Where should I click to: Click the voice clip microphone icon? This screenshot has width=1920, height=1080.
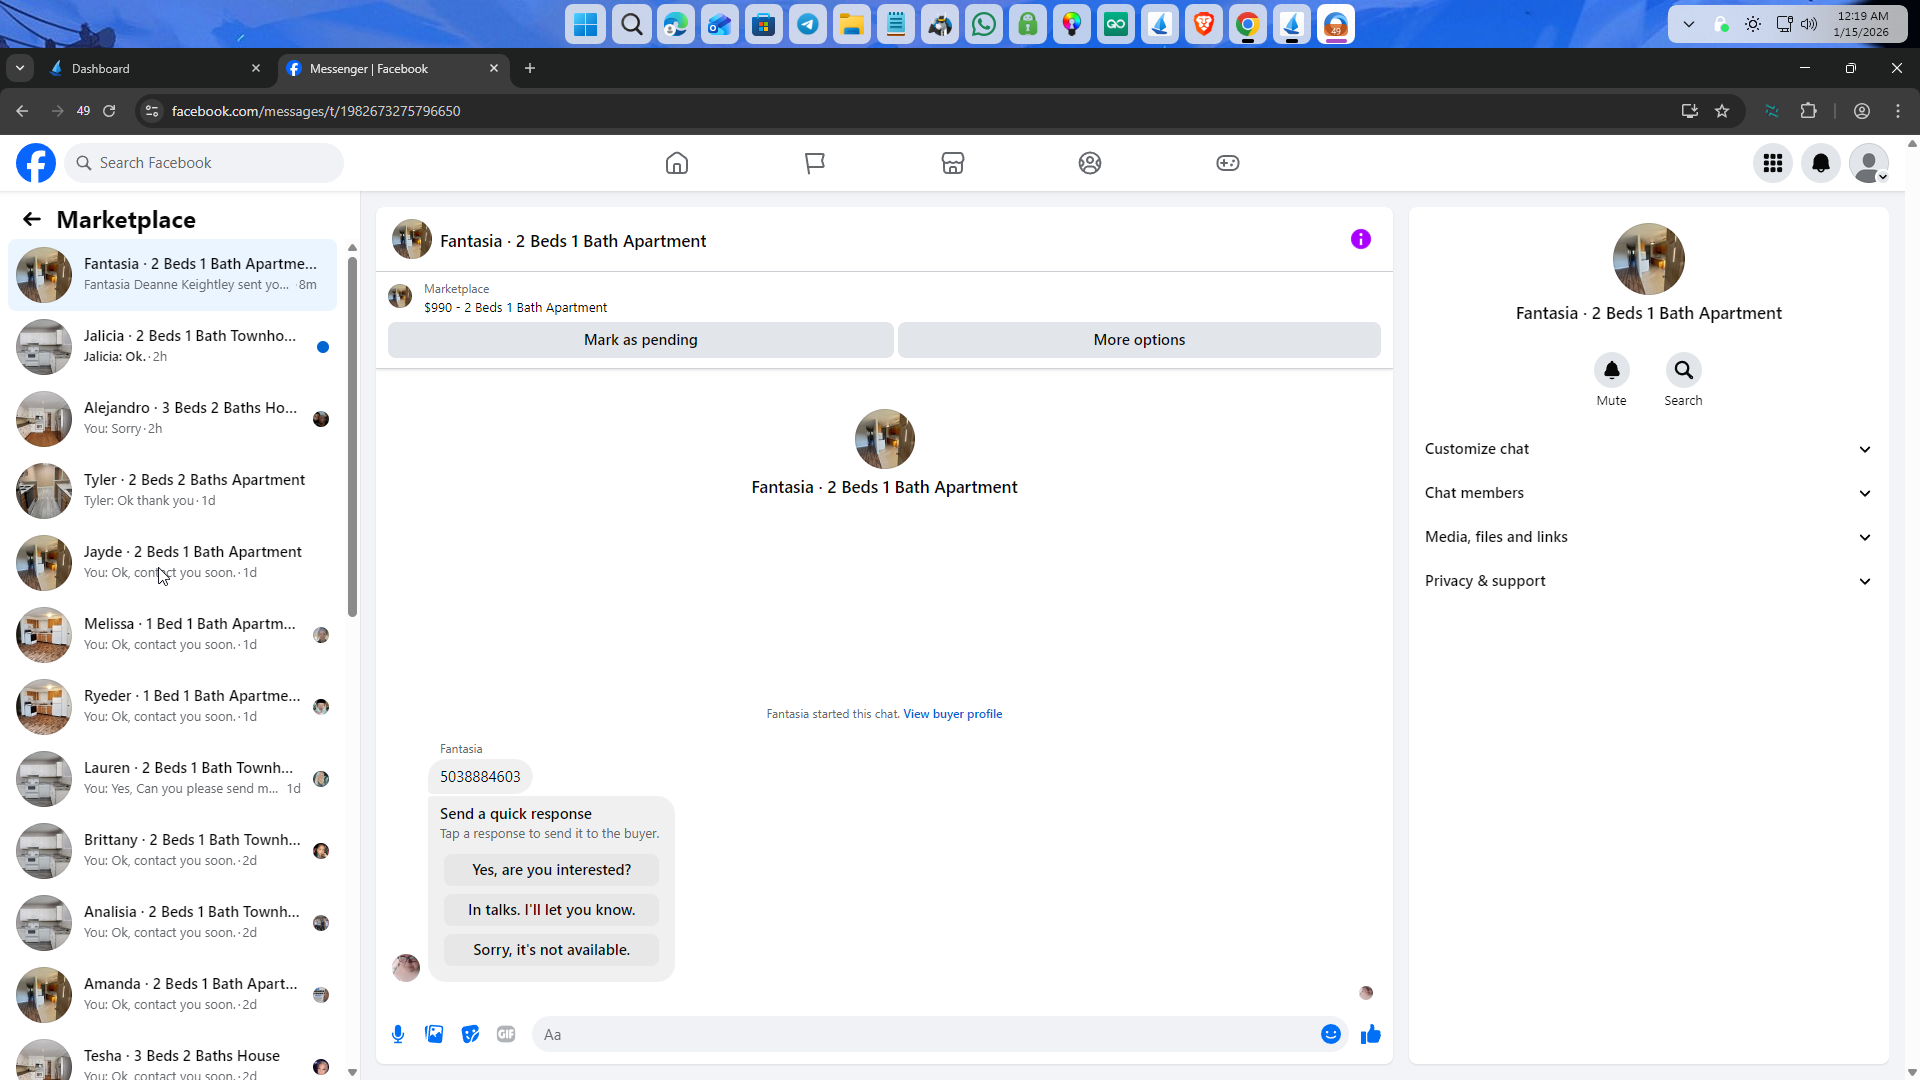(x=398, y=1034)
